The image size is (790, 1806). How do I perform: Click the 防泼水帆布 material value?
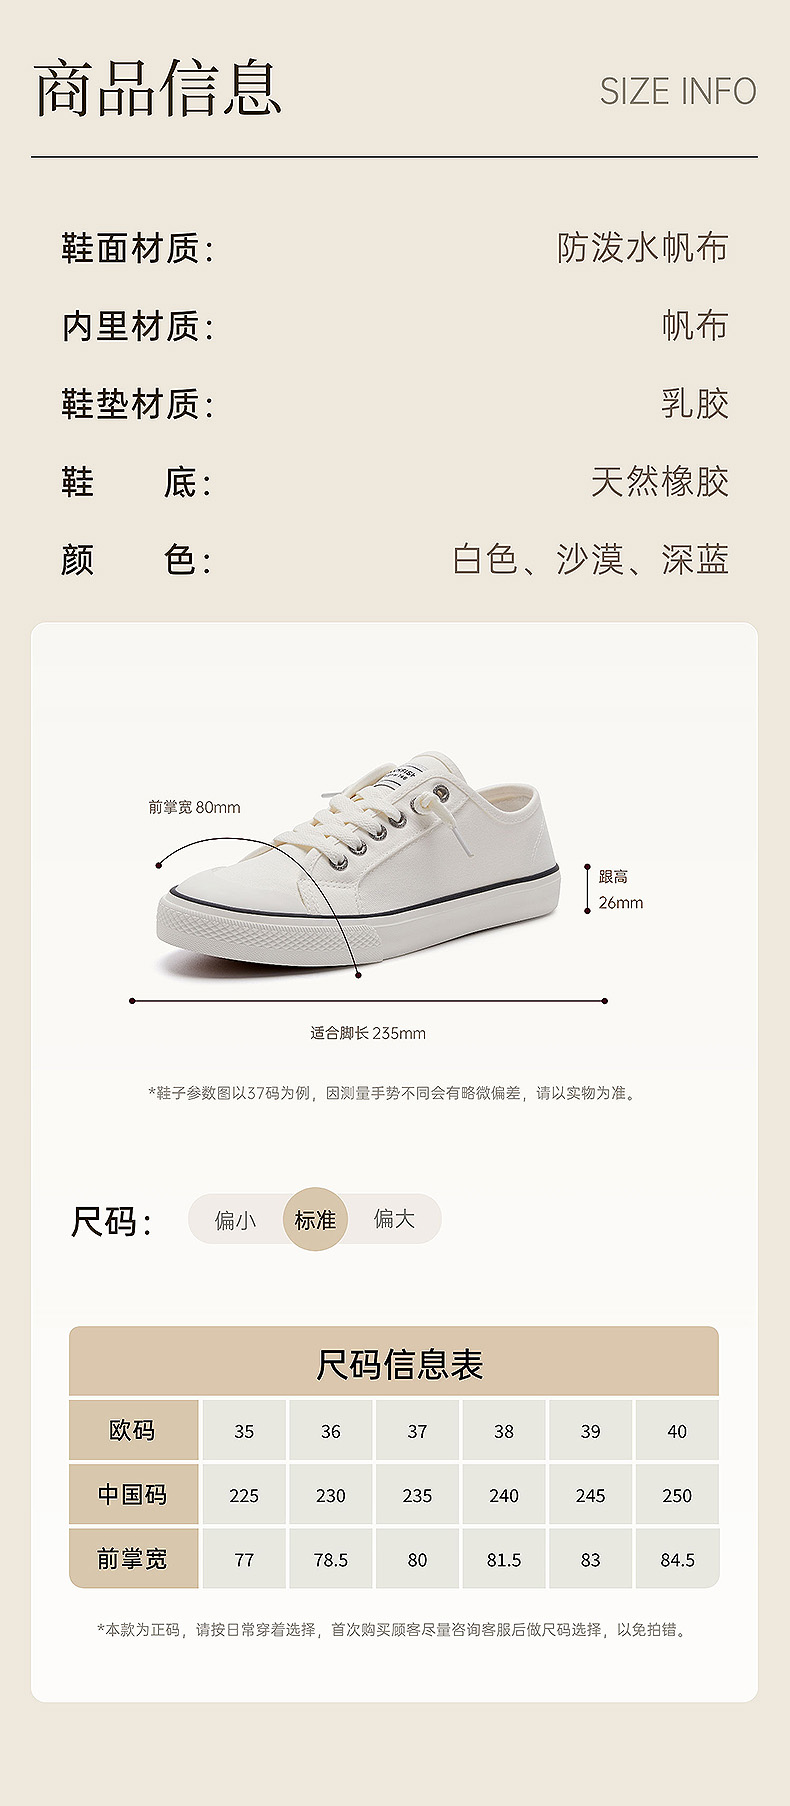pyautogui.click(x=642, y=247)
